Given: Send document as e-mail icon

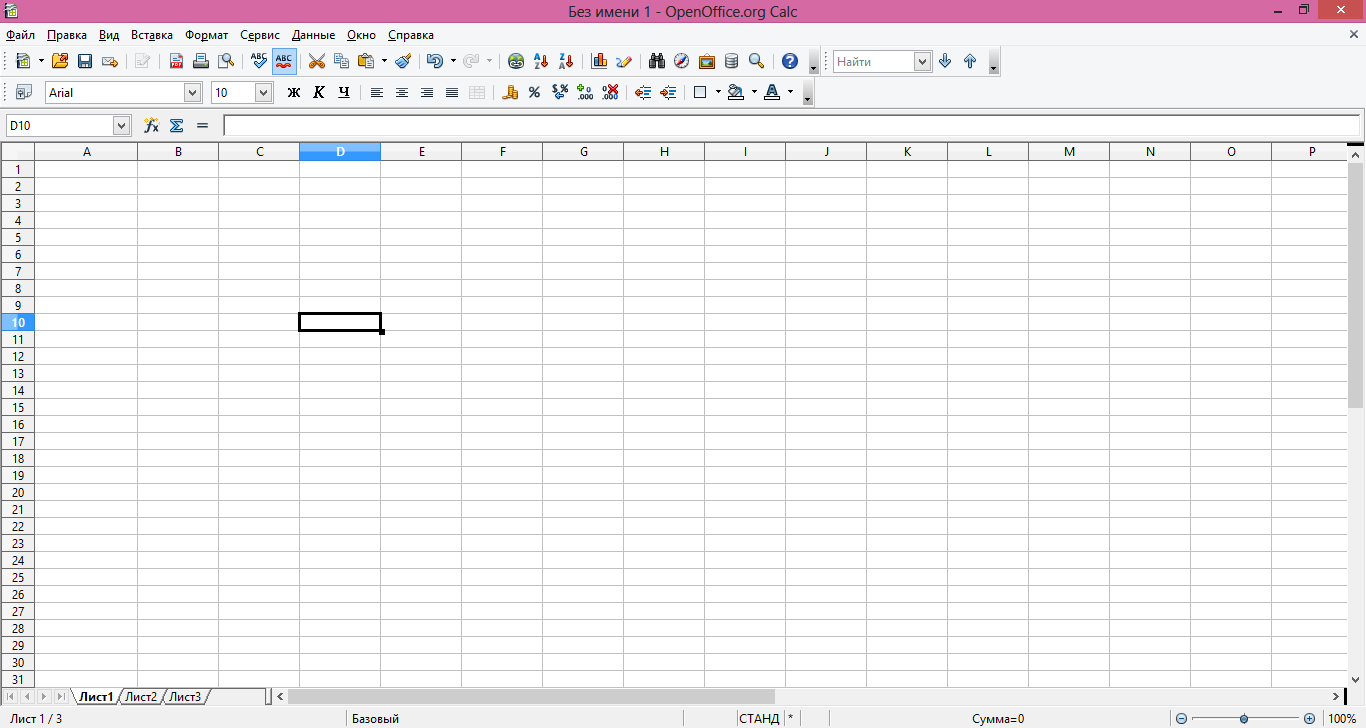Looking at the screenshot, I should pyautogui.click(x=110, y=61).
